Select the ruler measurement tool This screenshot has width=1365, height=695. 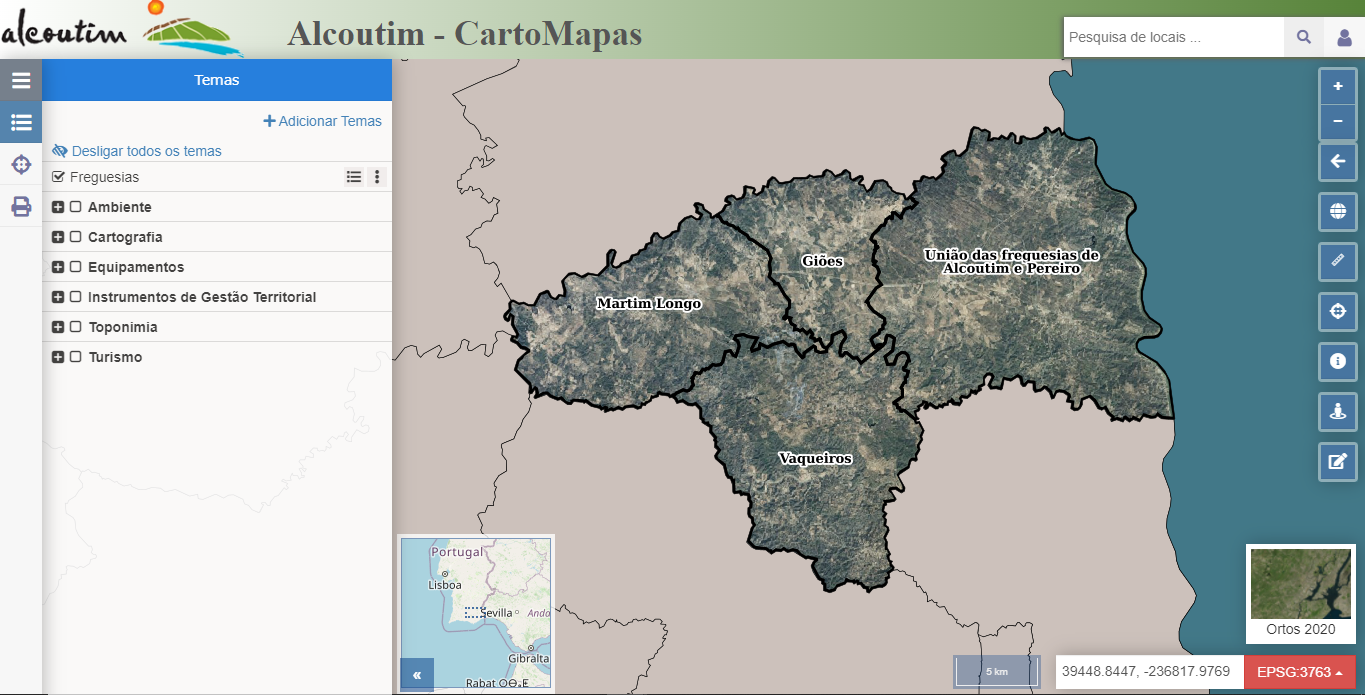[1338, 261]
